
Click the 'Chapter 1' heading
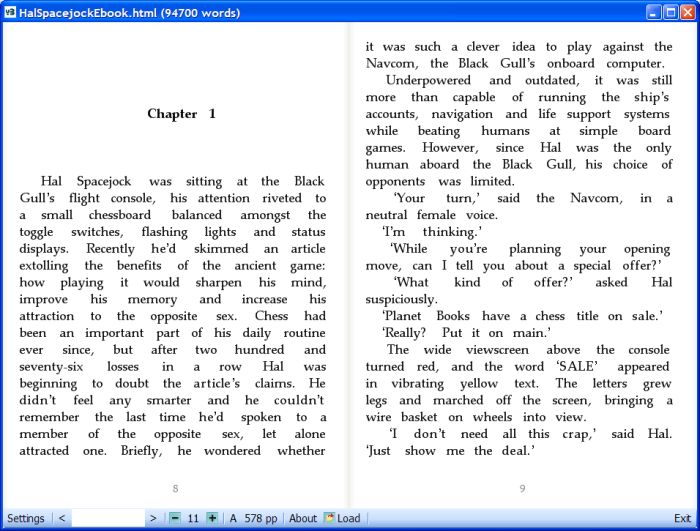[x=182, y=114]
